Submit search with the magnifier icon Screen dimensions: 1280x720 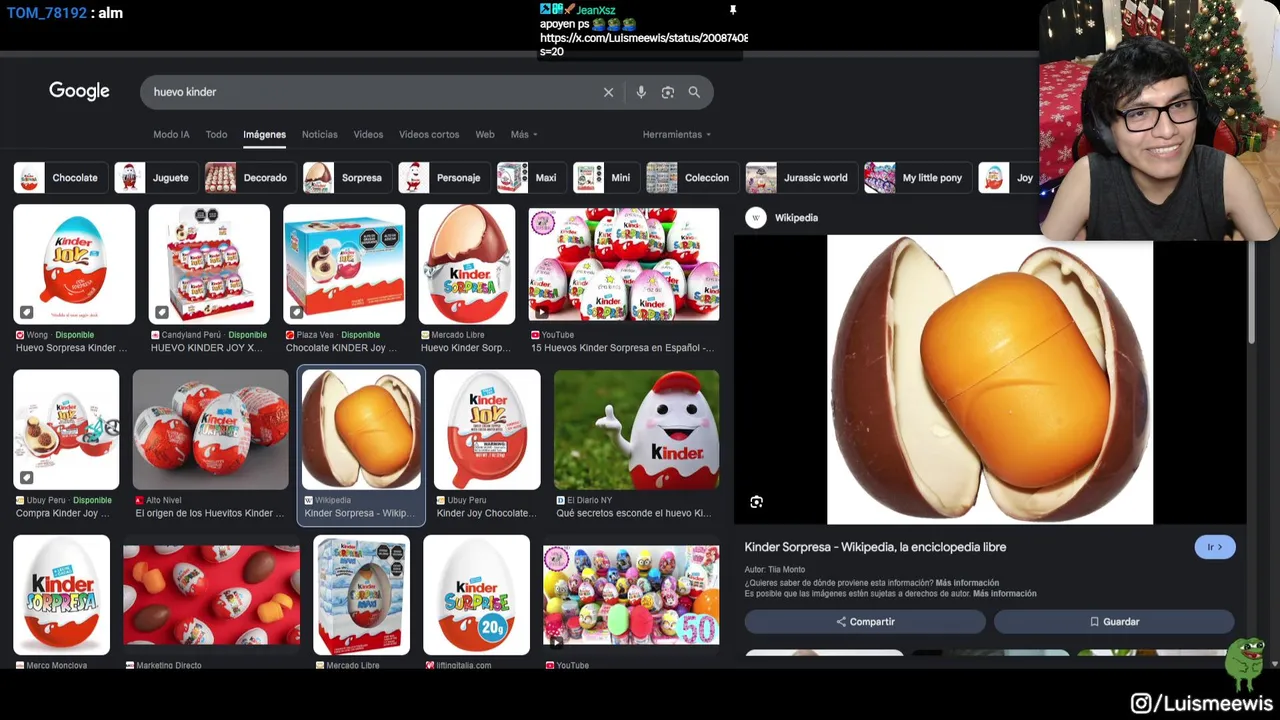pyautogui.click(x=694, y=92)
